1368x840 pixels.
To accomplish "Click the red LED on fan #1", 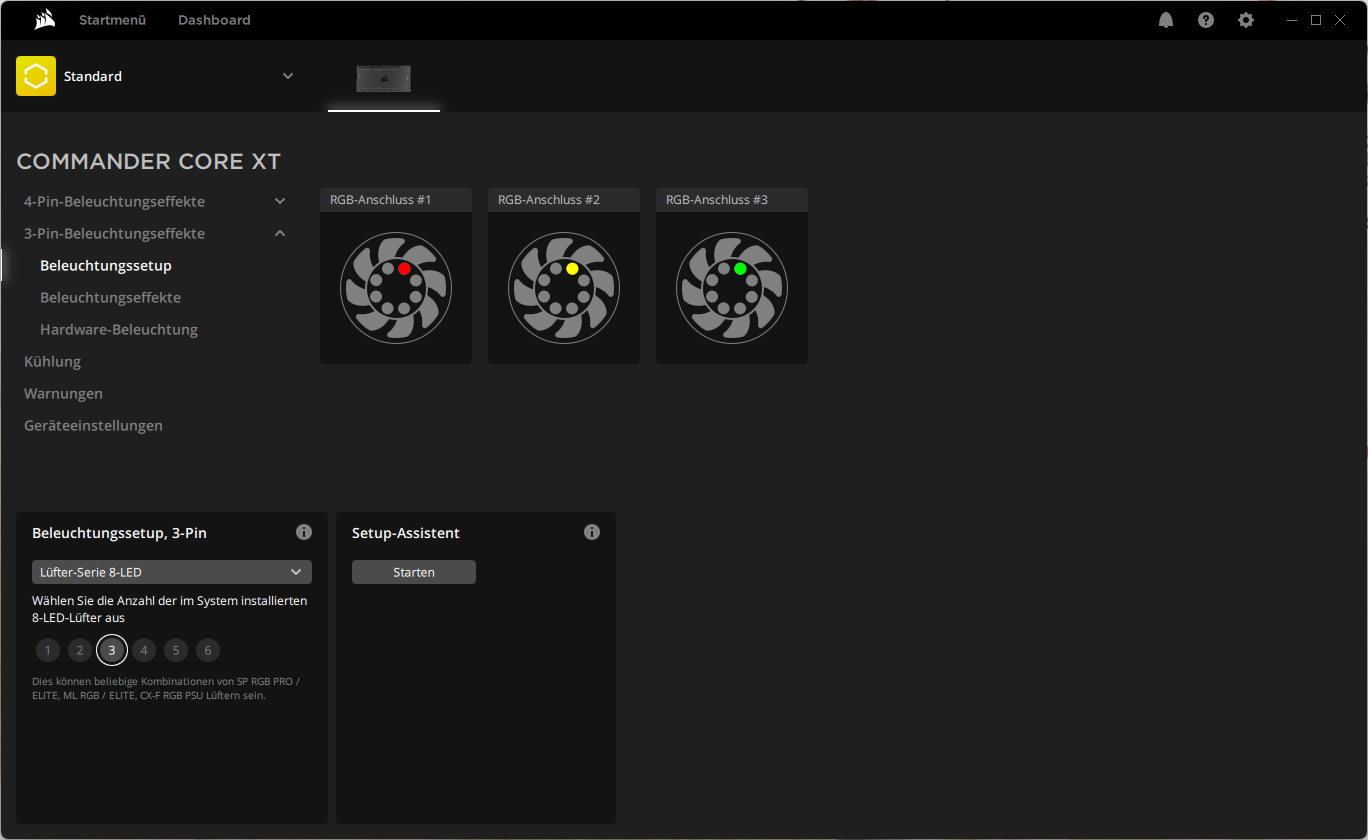I will coord(404,269).
